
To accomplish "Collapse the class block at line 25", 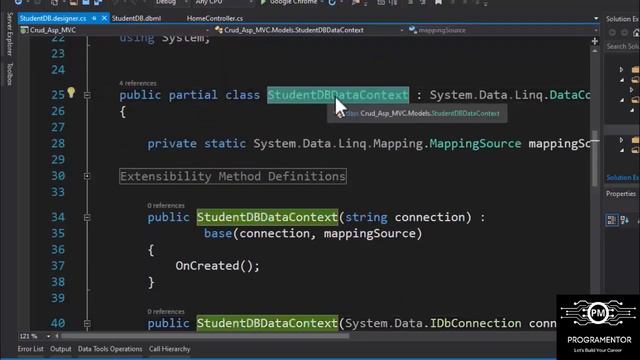I will pyautogui.click(x=87, y=95).
